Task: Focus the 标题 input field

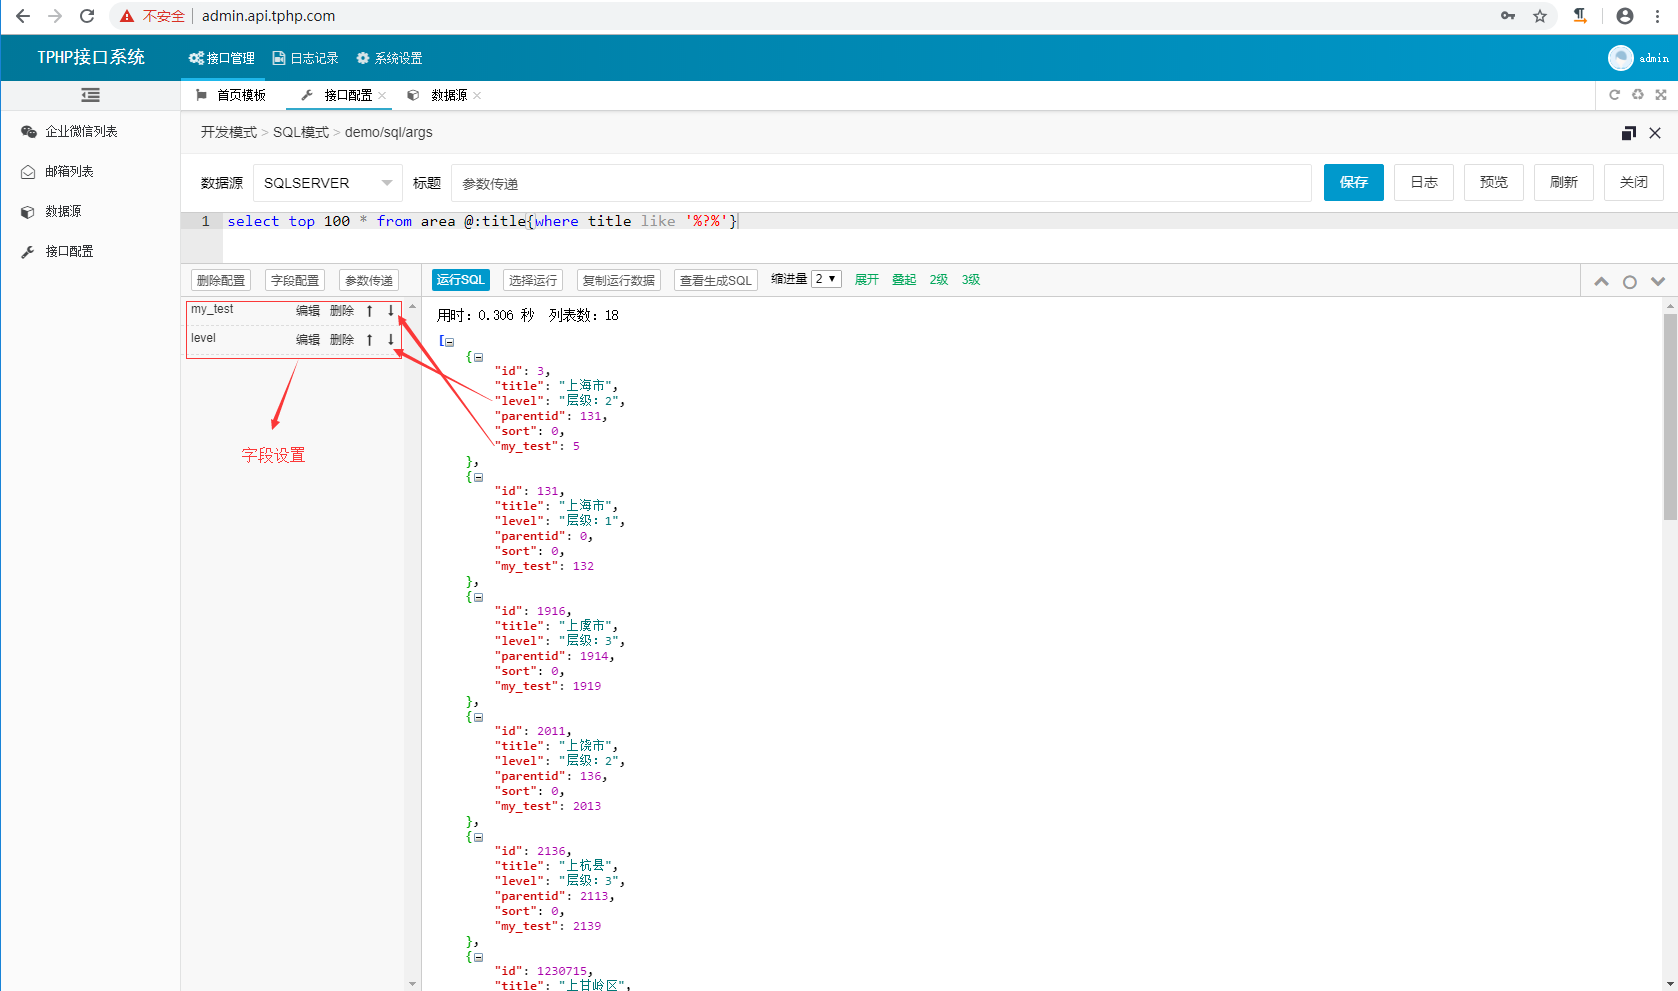Action: (881, 183)
